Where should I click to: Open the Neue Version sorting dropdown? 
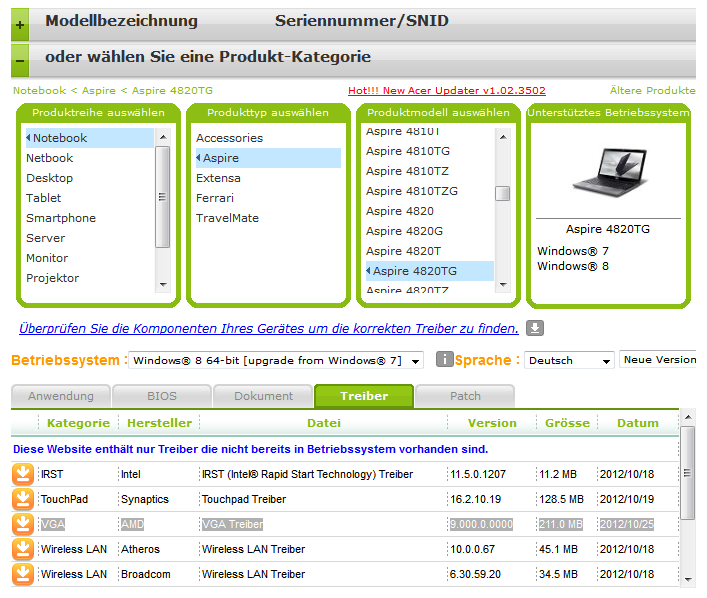tap(658, 359)
